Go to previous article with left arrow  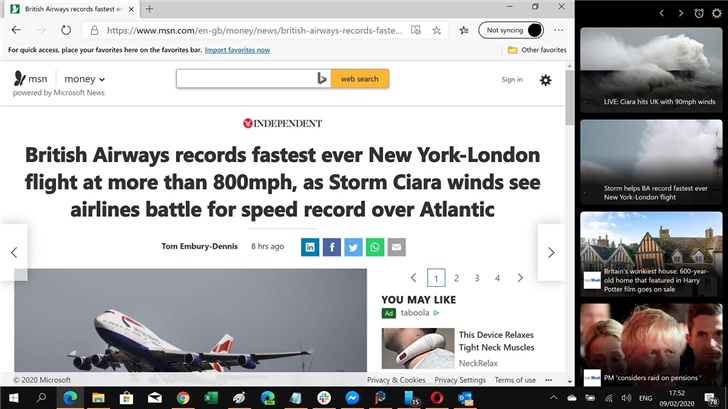point(14,253)
